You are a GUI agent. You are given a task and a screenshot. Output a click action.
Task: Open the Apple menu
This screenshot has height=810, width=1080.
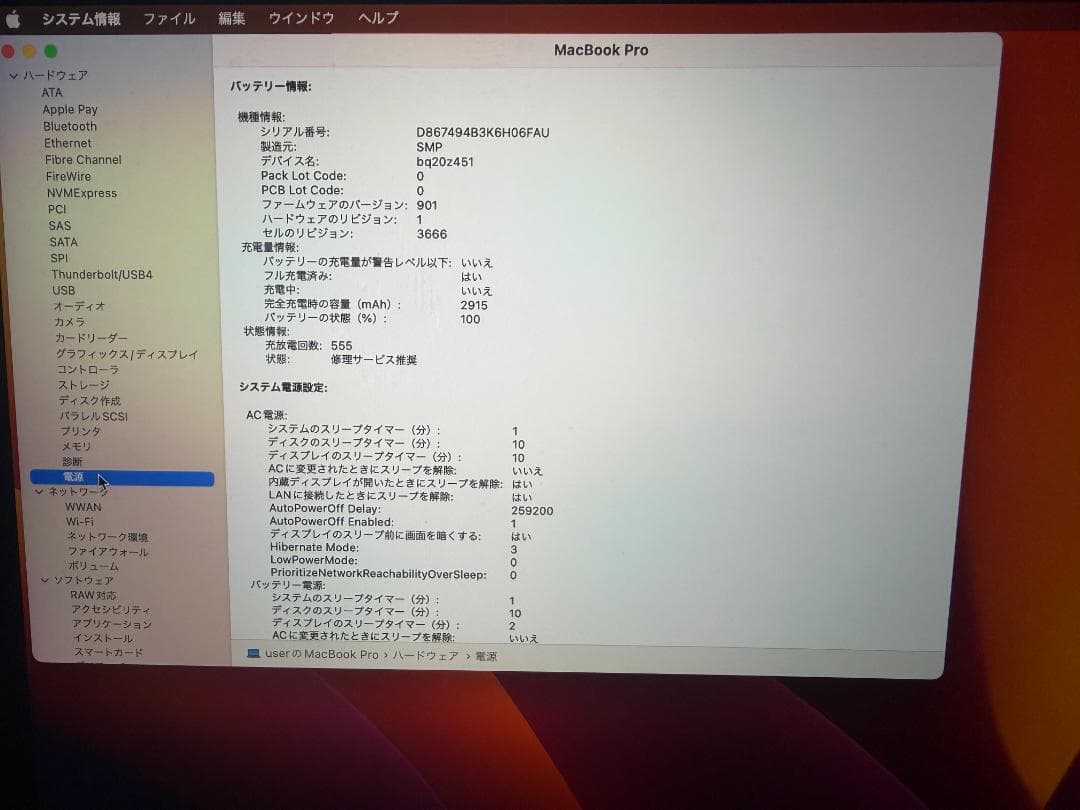tap(13, 17)
